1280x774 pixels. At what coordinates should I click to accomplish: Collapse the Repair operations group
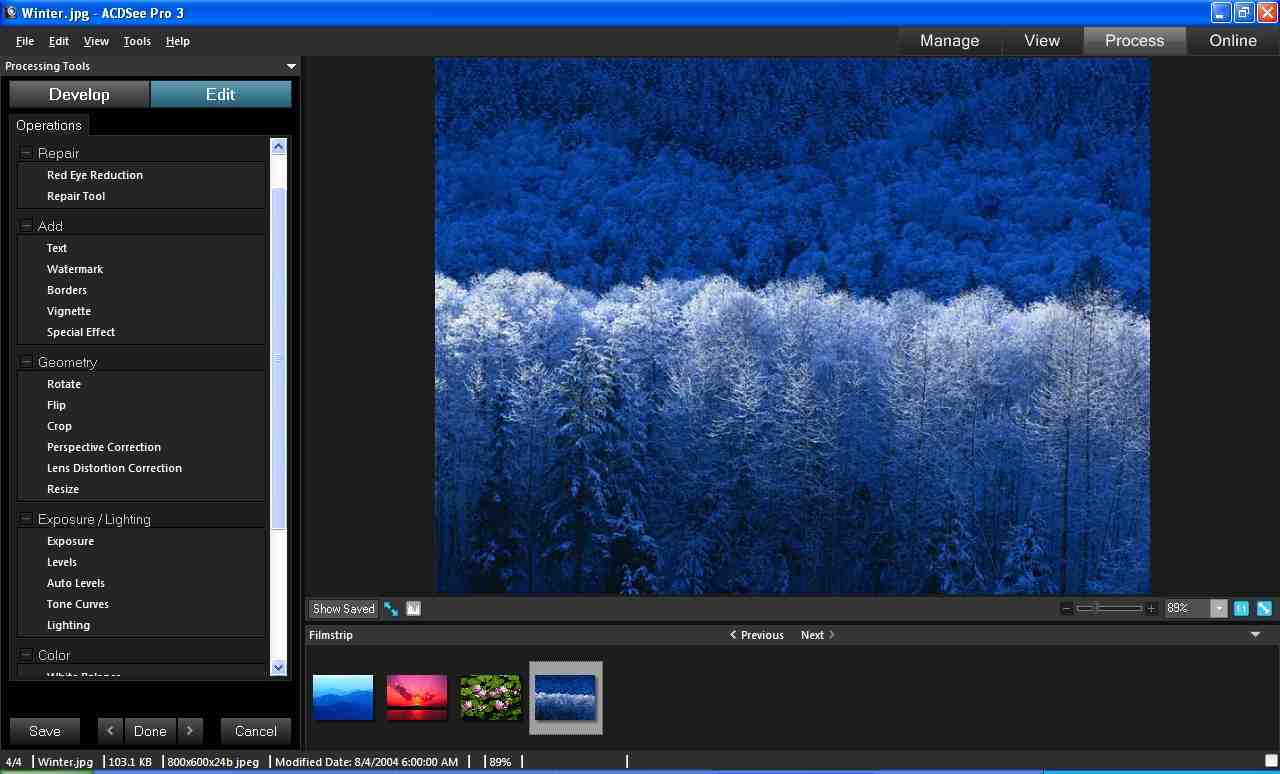(24, 152)
